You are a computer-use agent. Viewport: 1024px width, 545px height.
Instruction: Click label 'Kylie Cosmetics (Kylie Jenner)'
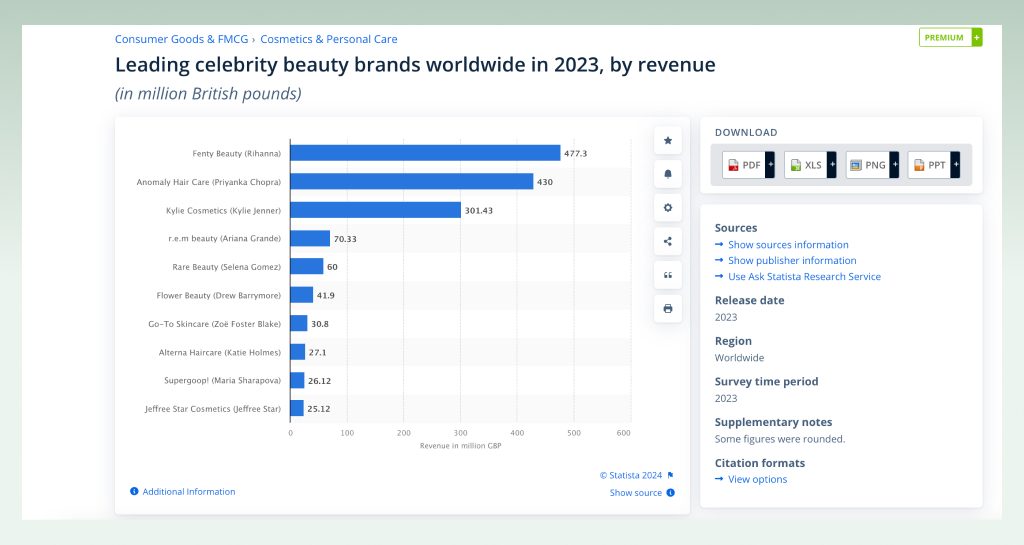click(223, 211)
